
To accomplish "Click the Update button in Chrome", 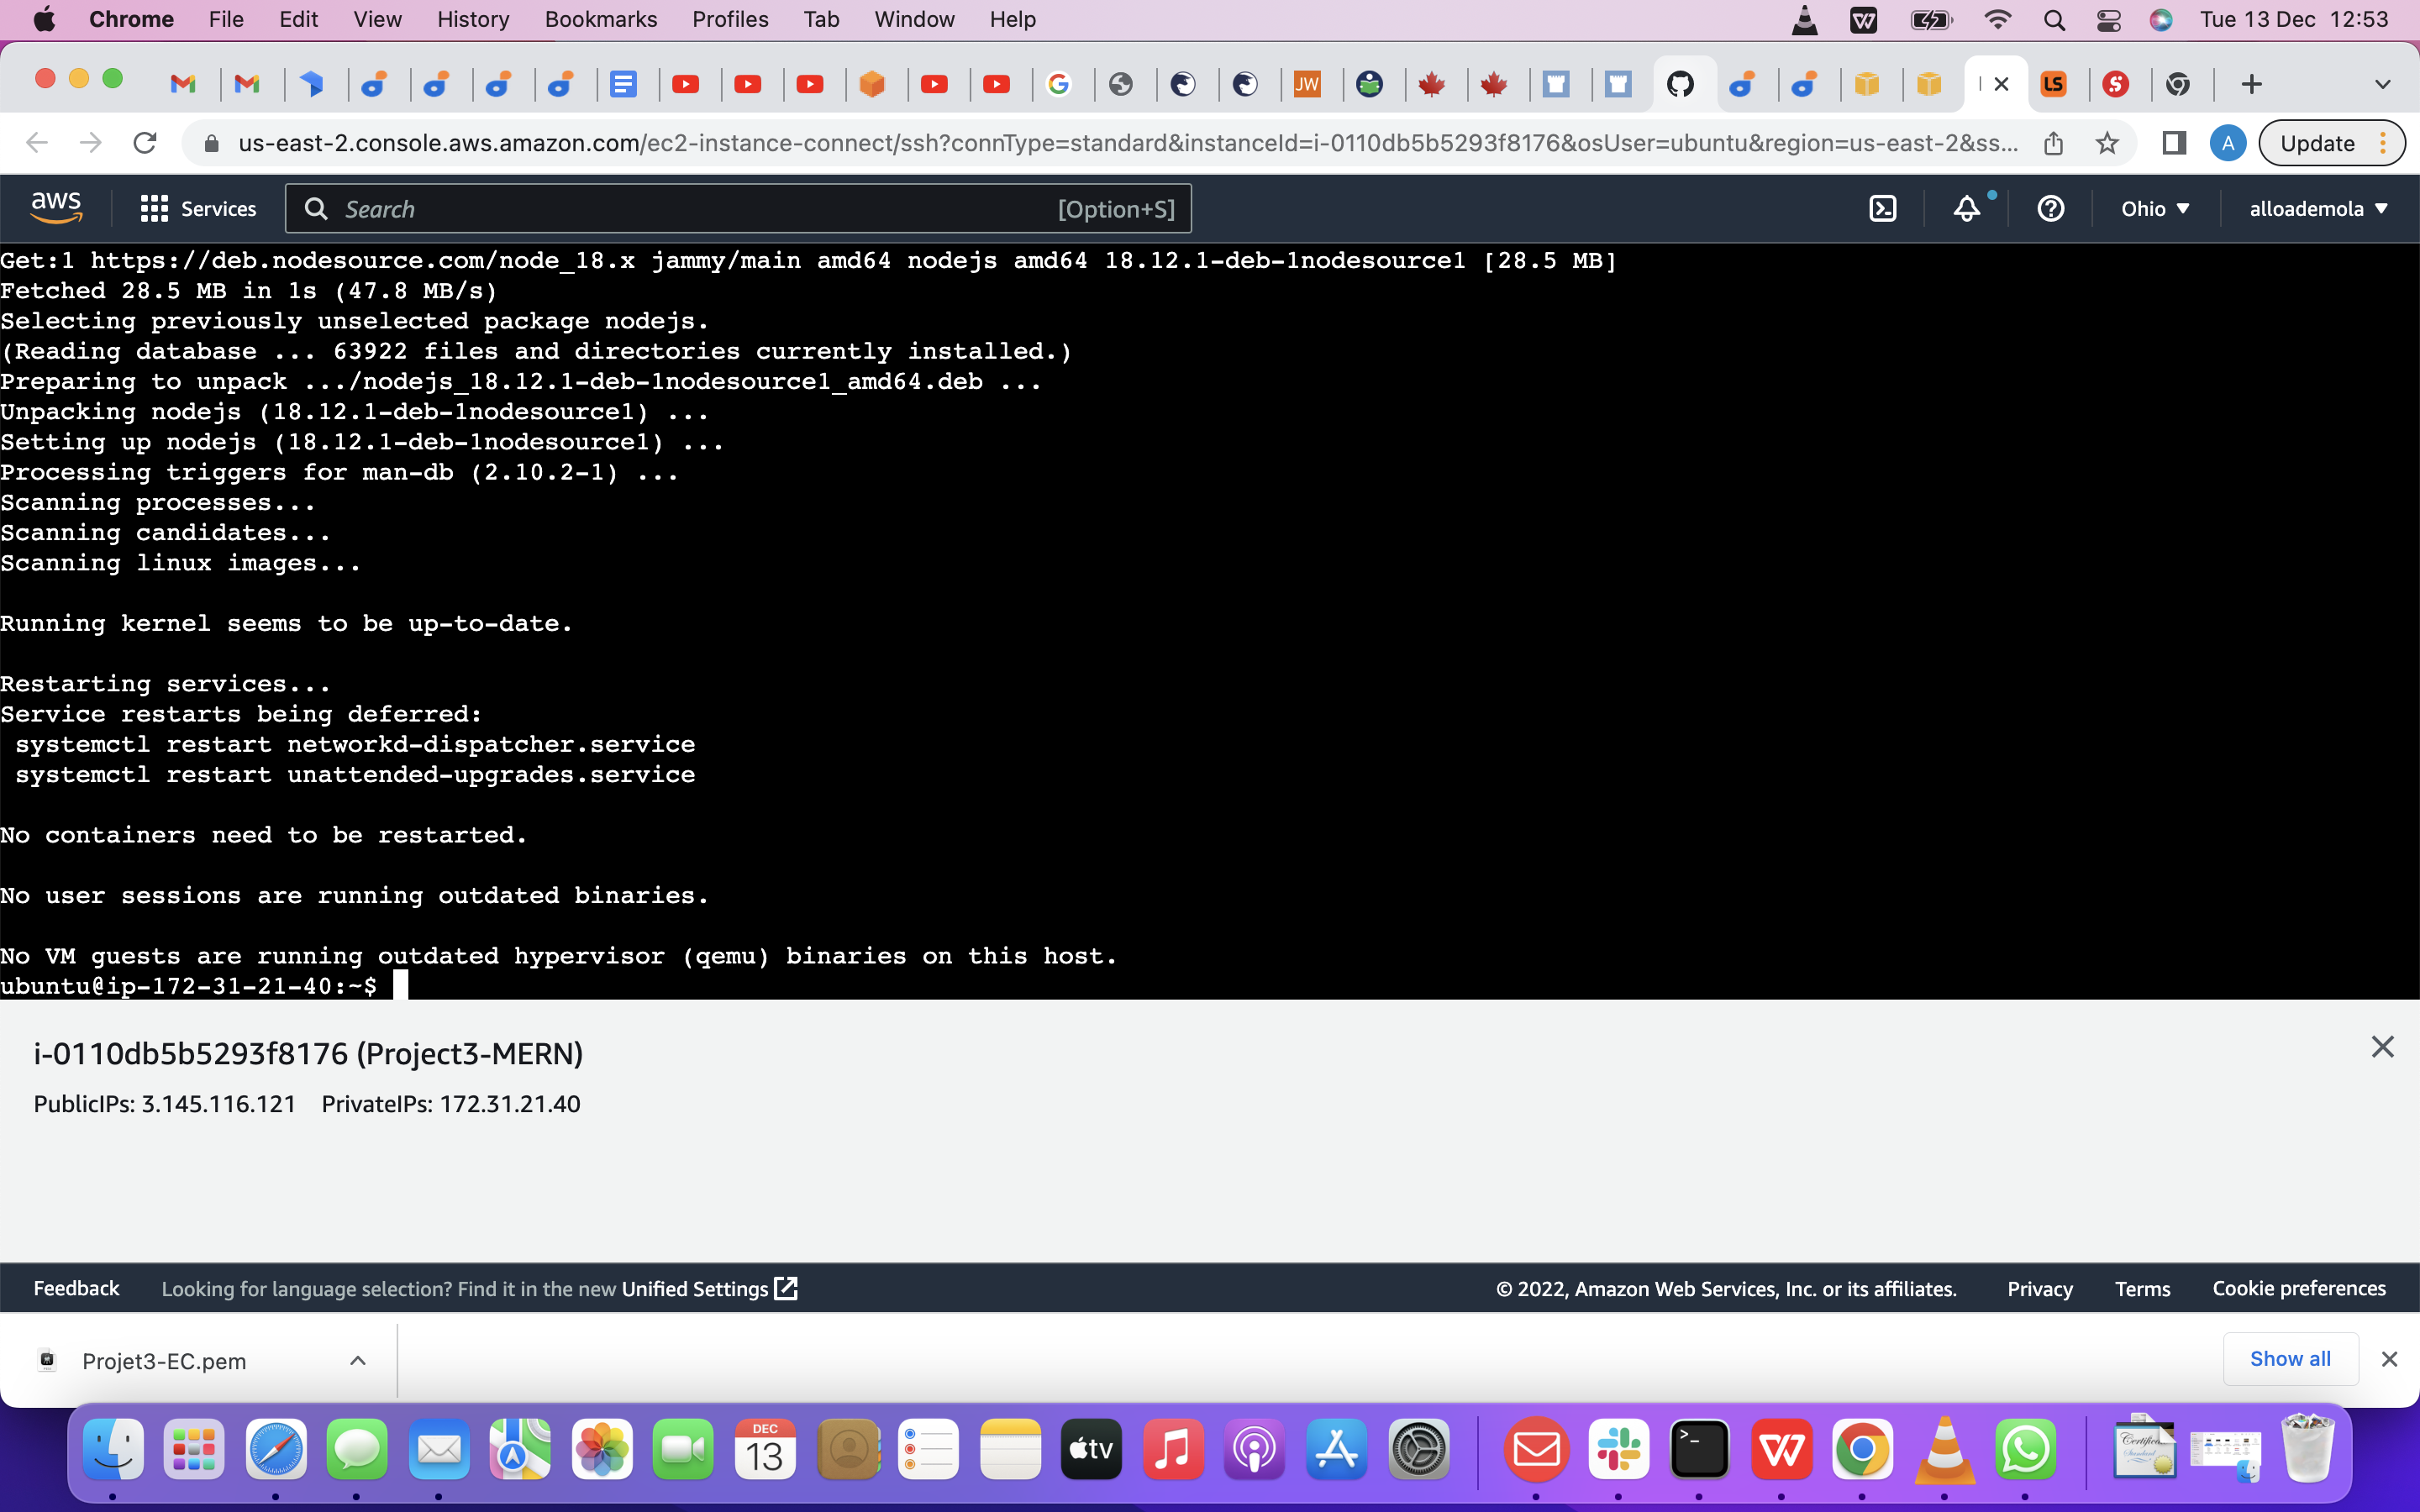I will [2320, 142].
